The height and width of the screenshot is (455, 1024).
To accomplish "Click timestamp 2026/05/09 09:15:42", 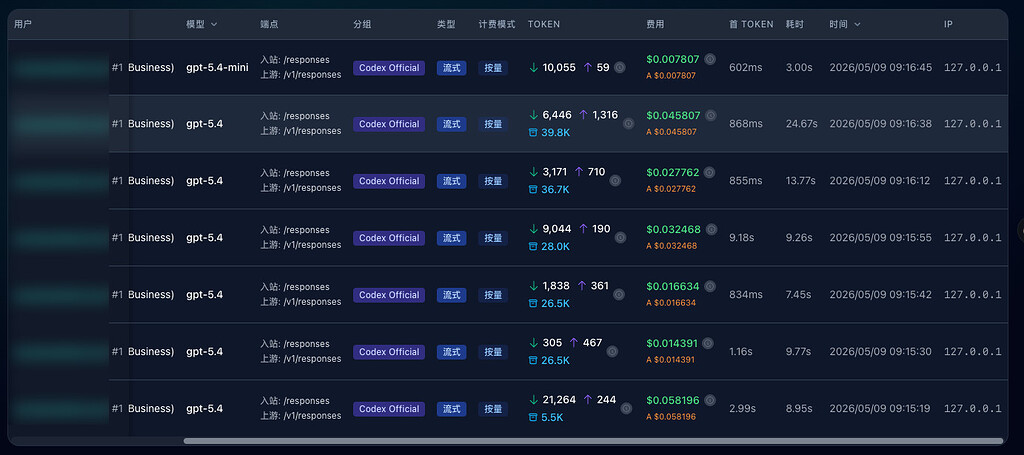I will point(880,294).
